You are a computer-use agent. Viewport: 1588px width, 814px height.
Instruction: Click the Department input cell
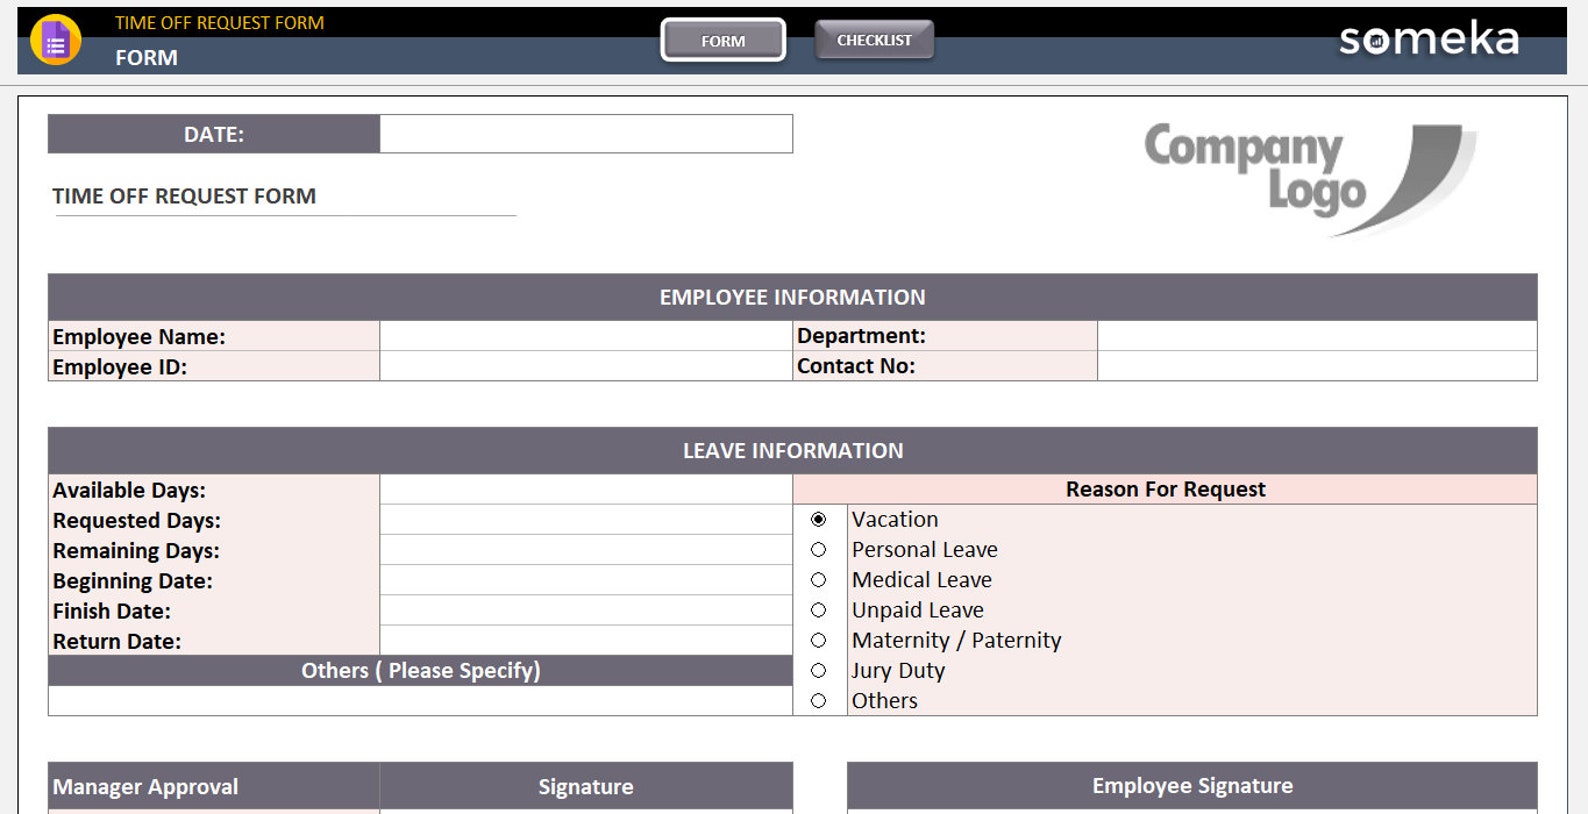pos(1317,336)
